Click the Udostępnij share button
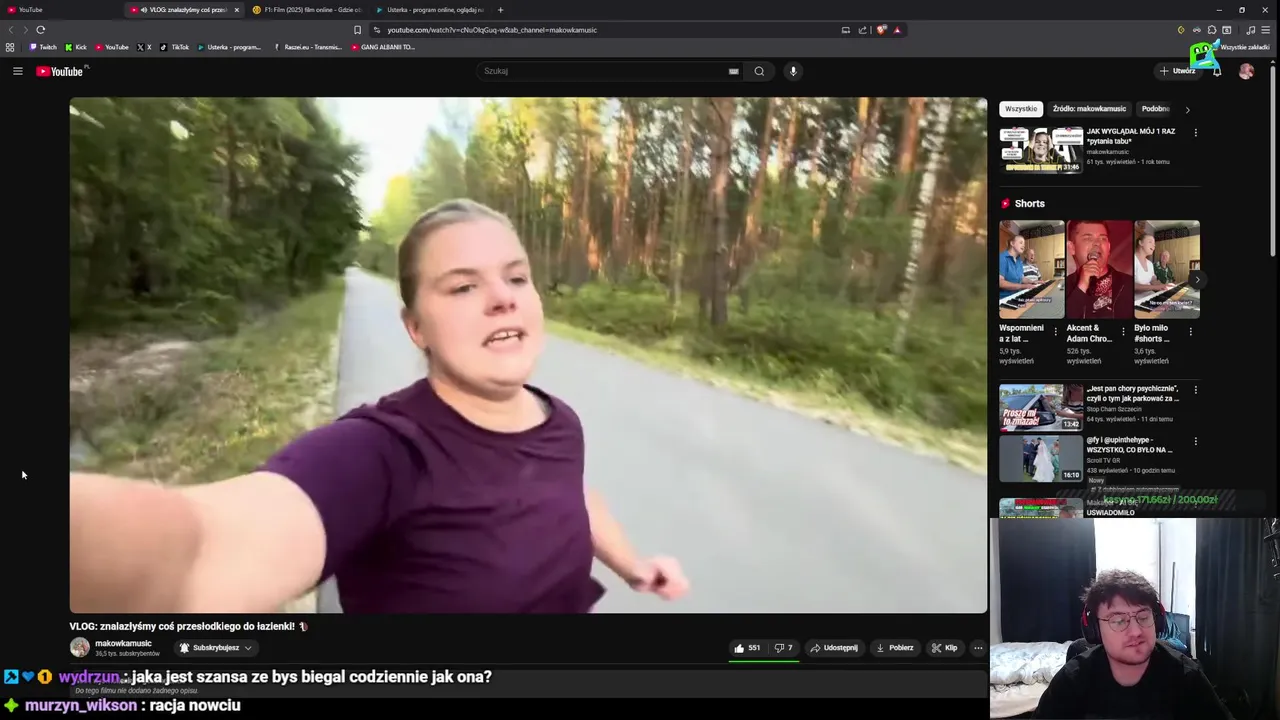The image size is (1280, 720). (x=834, y=648)
